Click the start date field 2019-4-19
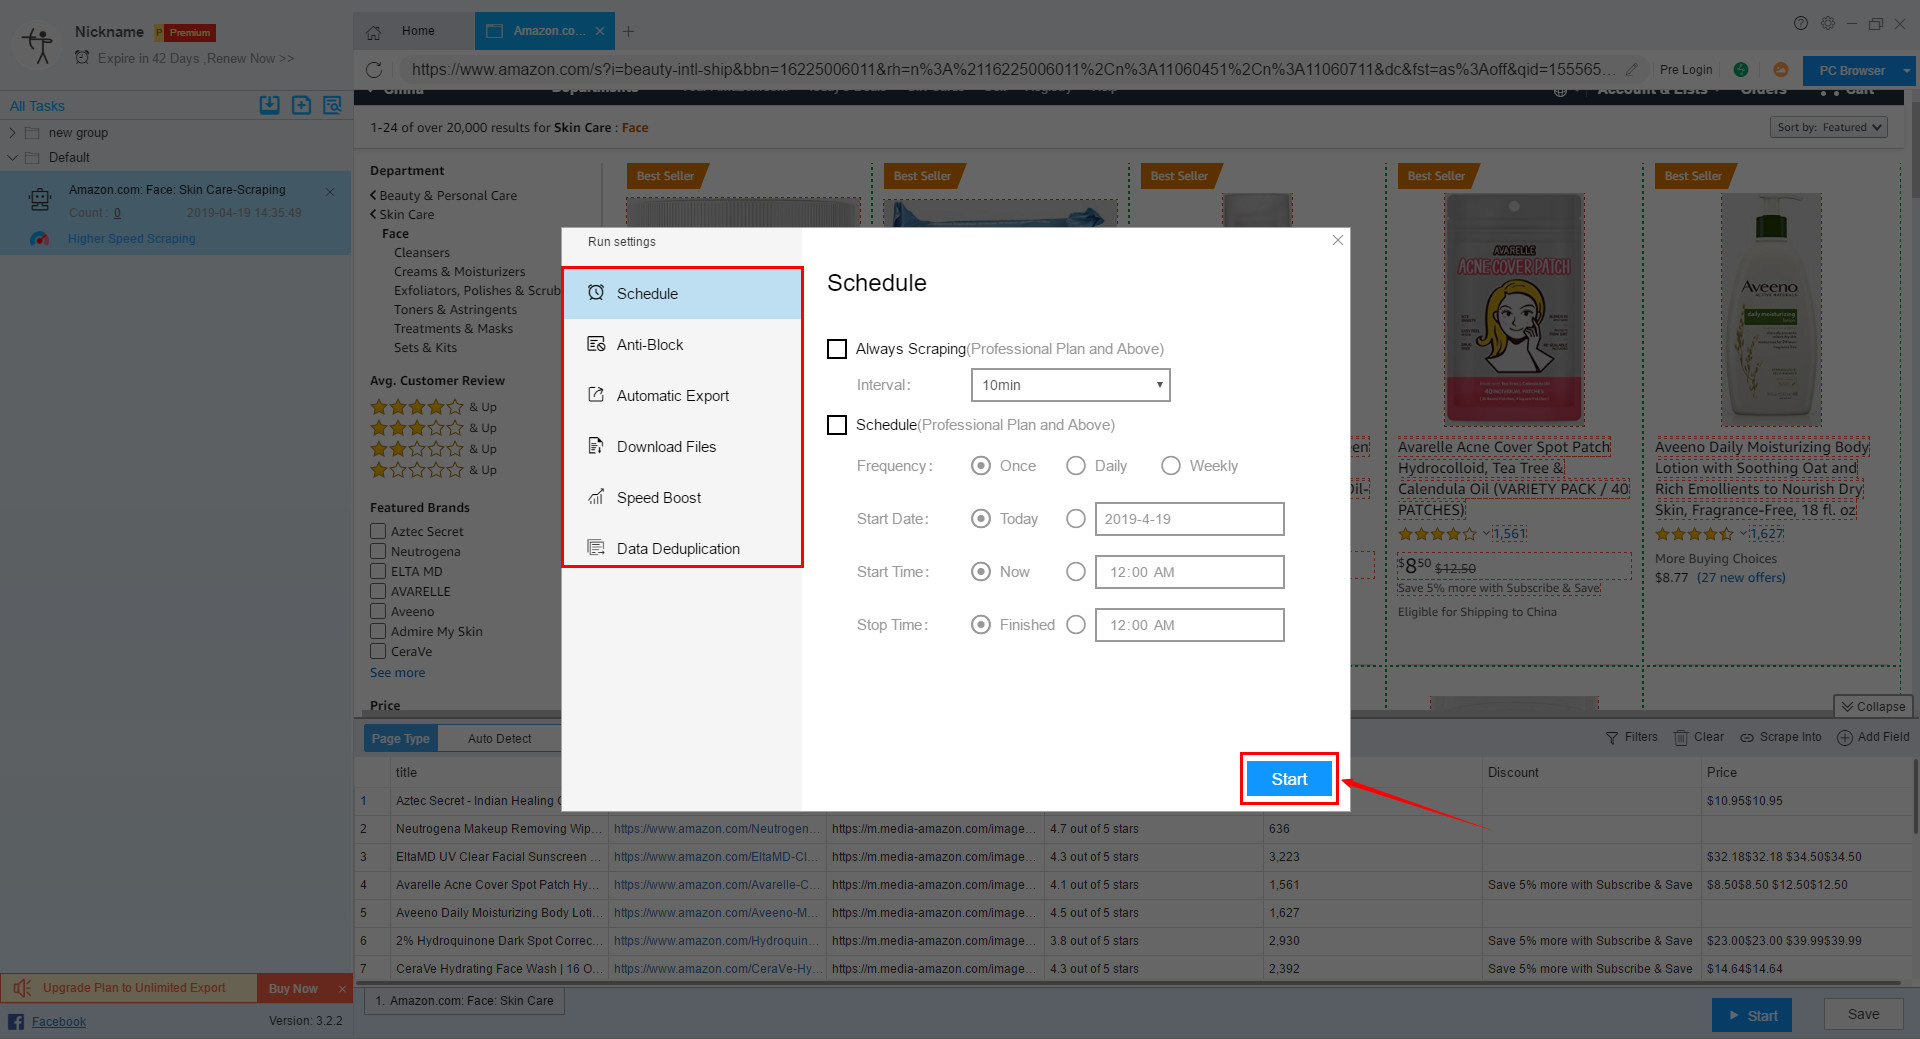The width and height of the screenshot is (1920, 1039). [1189, 519]
